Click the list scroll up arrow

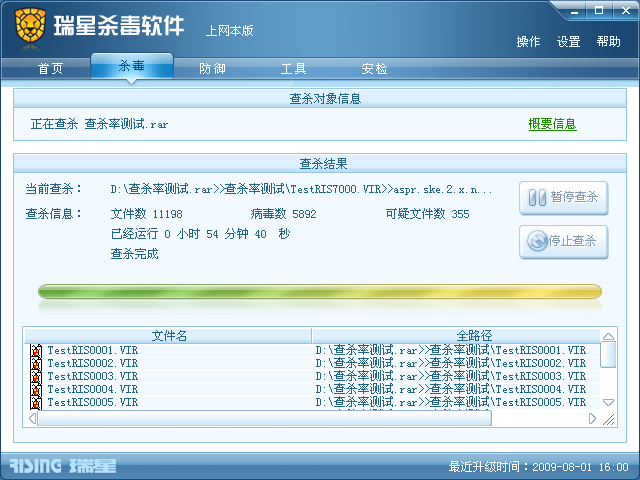tap(608, 336)
